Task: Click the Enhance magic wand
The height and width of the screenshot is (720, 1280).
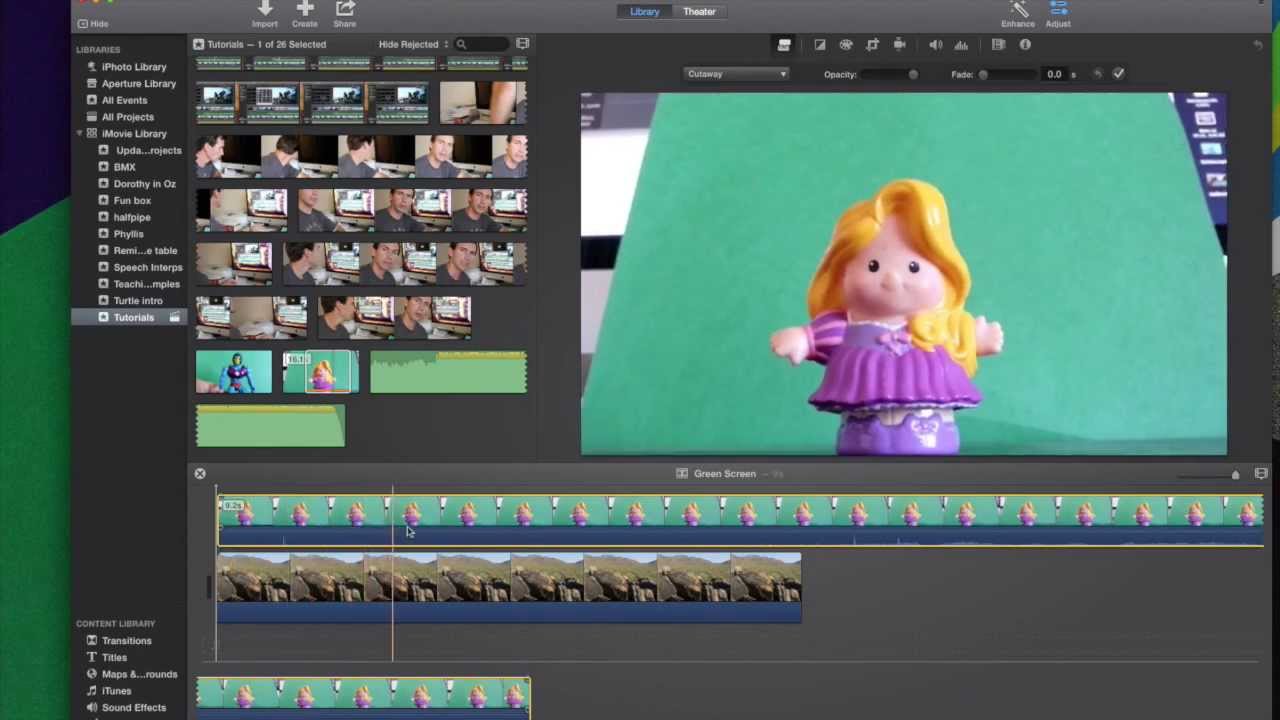Action: point(1018,8)
